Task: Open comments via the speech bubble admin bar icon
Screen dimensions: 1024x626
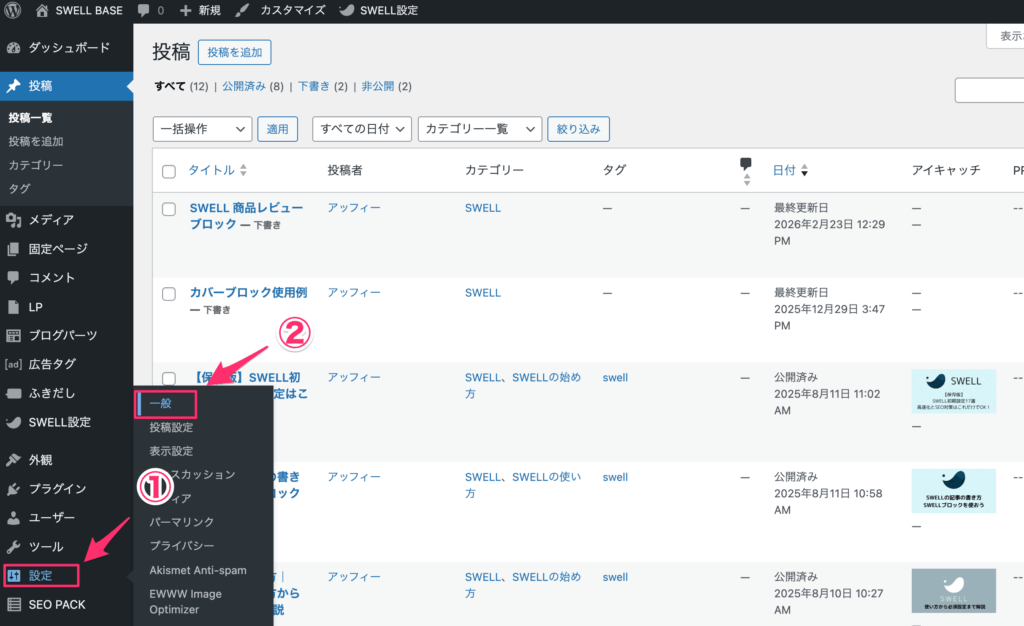Action: [146, 10]
